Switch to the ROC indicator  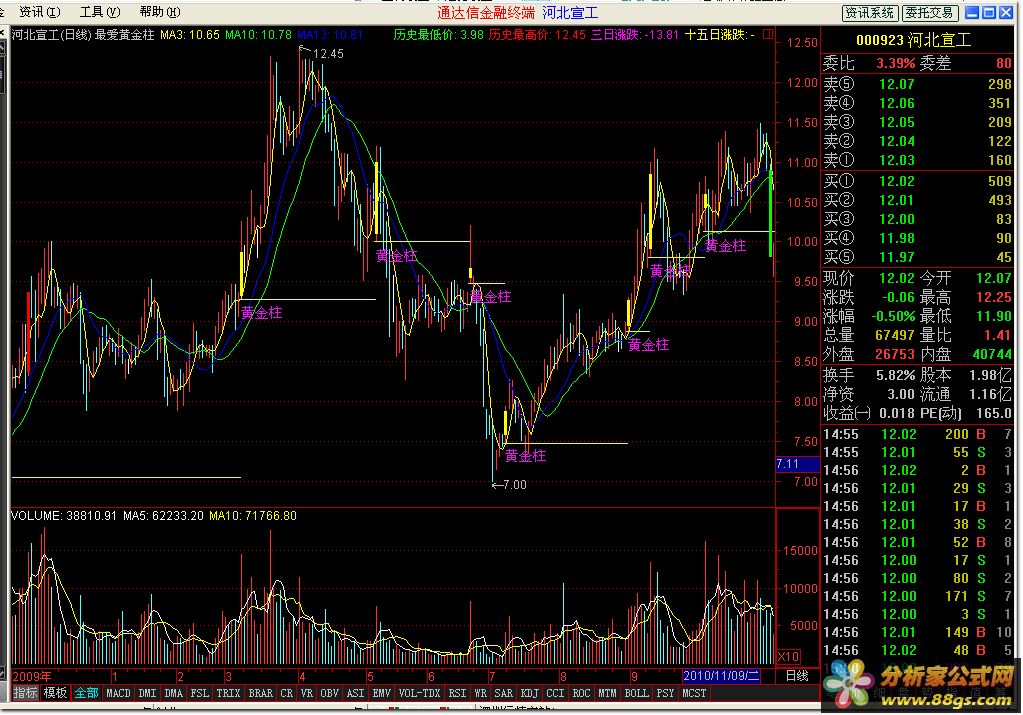click(581, 693)
